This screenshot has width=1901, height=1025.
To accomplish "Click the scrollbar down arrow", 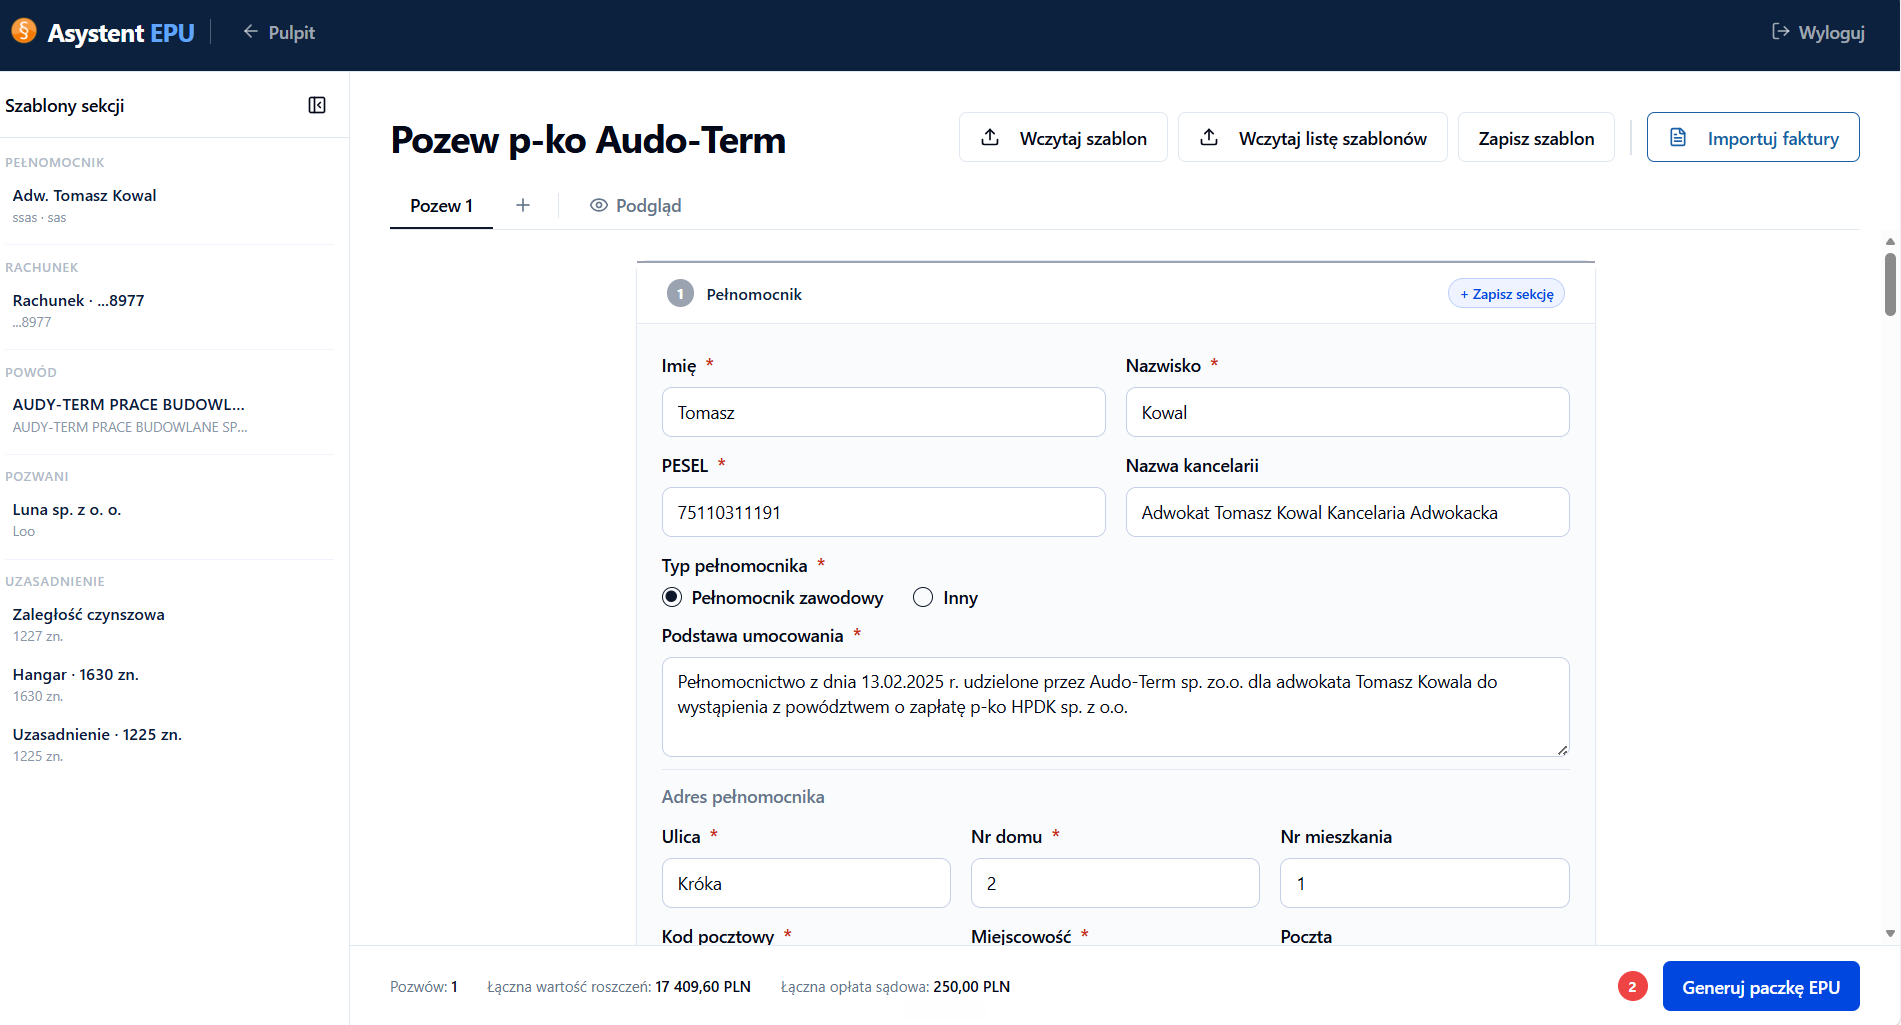I will (x=1890, y=934).
